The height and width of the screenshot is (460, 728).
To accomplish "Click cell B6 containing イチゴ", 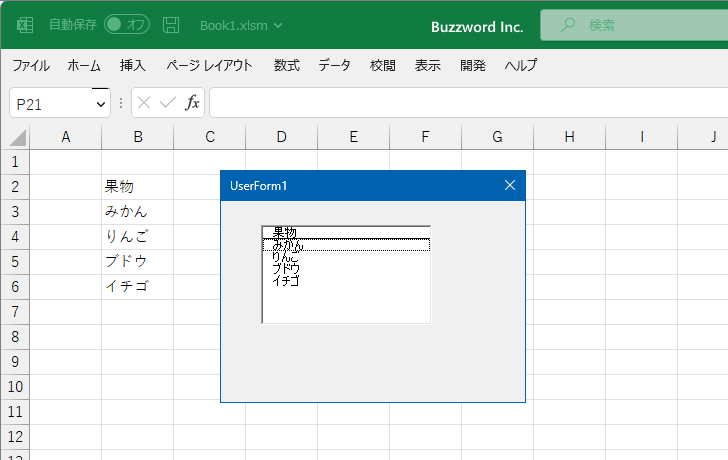I will coord(137,287).
